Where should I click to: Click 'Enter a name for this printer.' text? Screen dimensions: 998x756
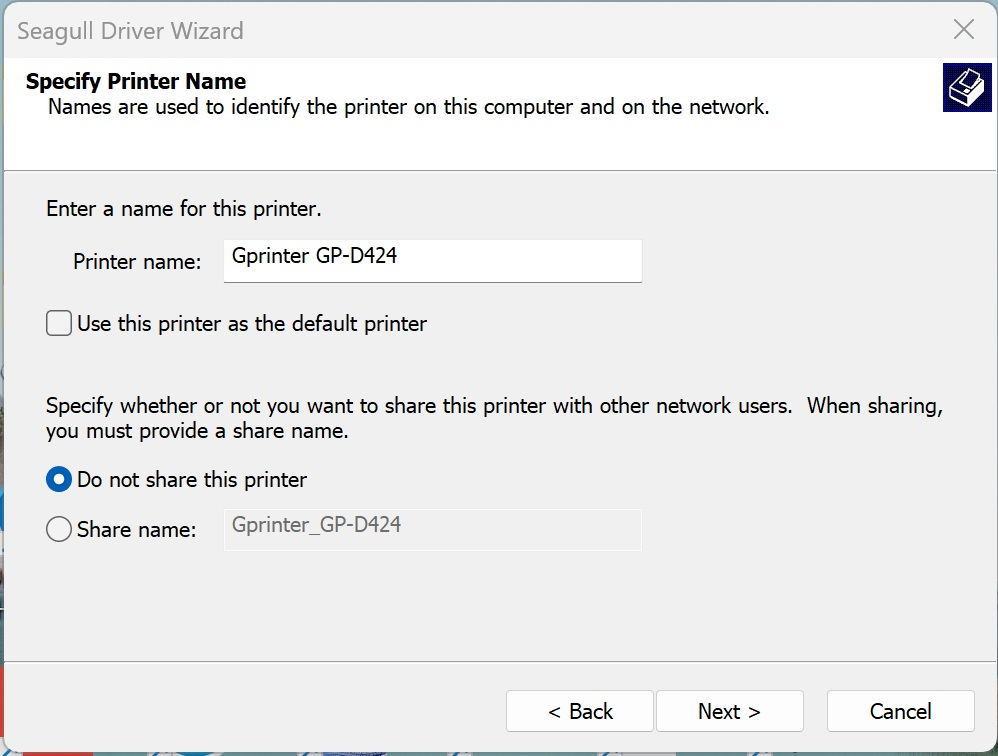183,209
